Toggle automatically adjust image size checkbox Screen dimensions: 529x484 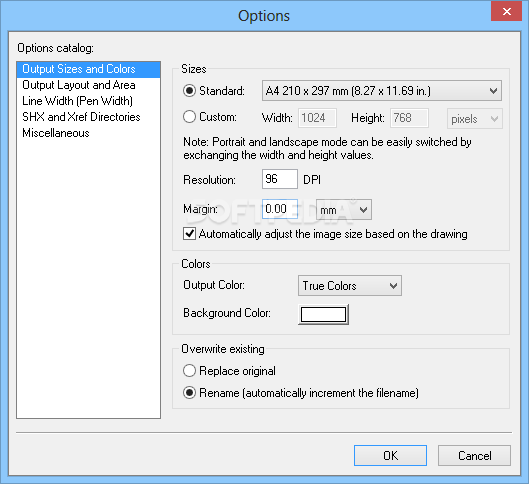click(189, 234)
